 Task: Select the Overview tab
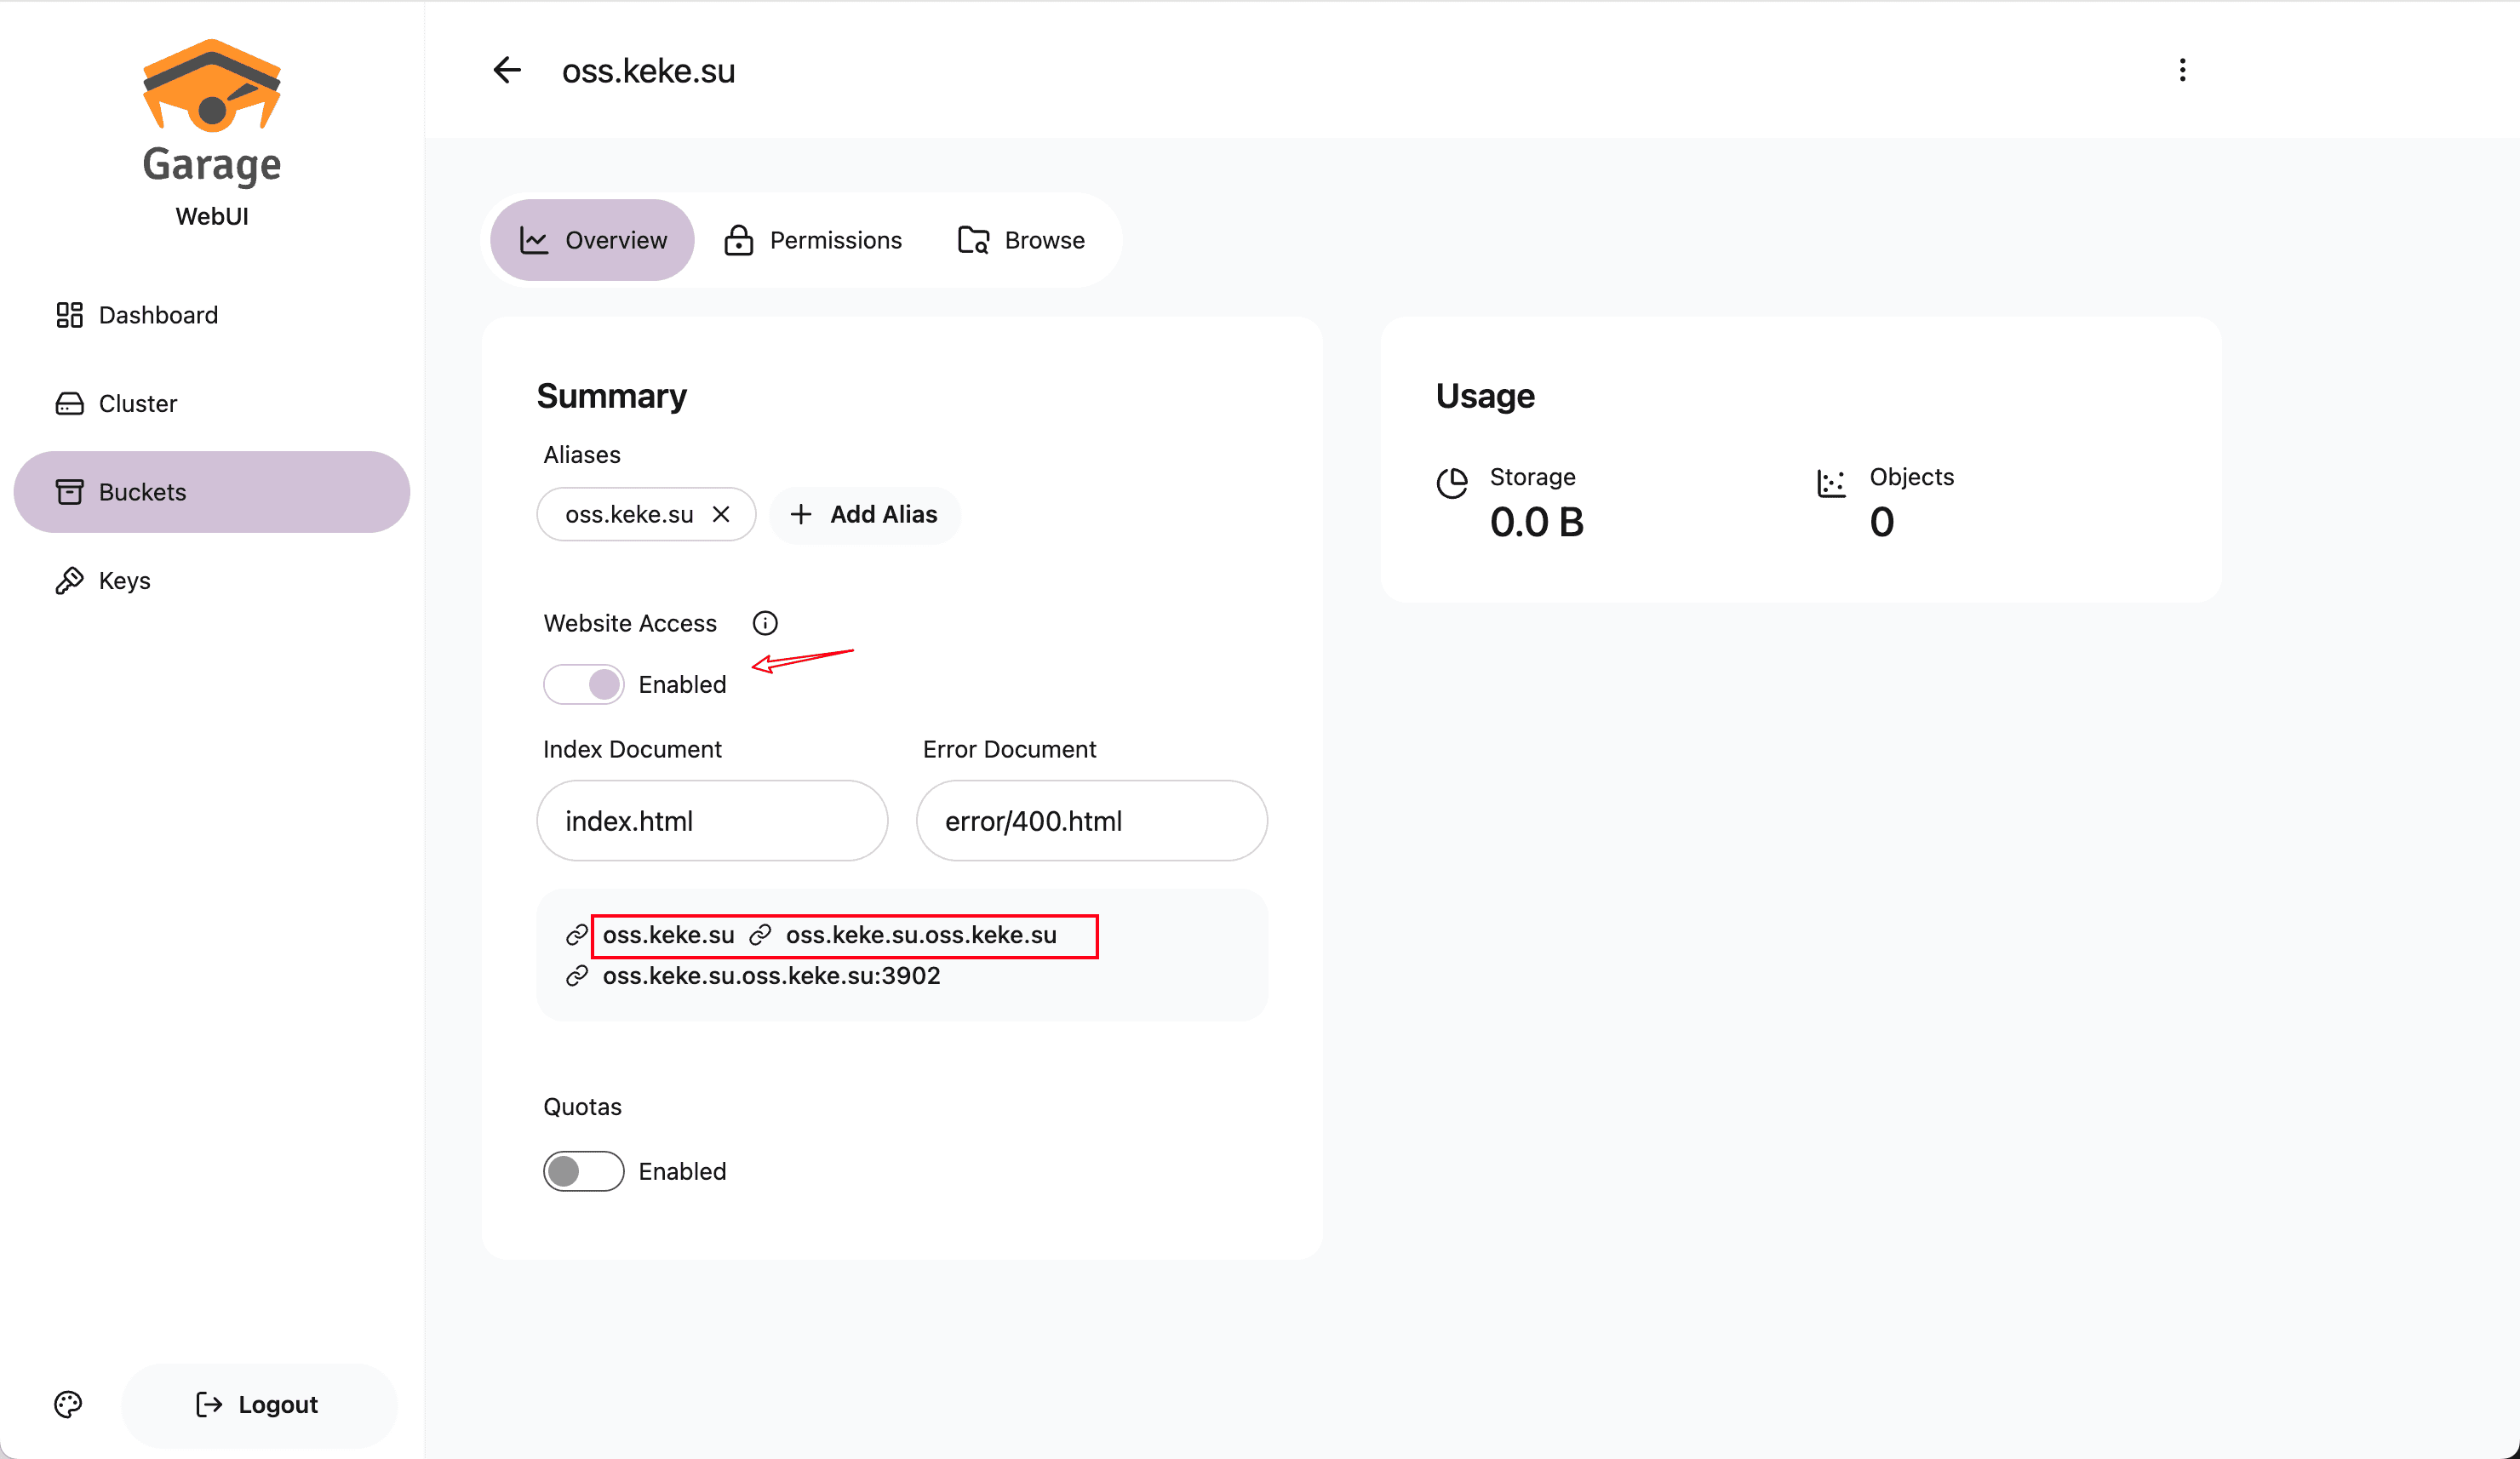tap(593, 240)
